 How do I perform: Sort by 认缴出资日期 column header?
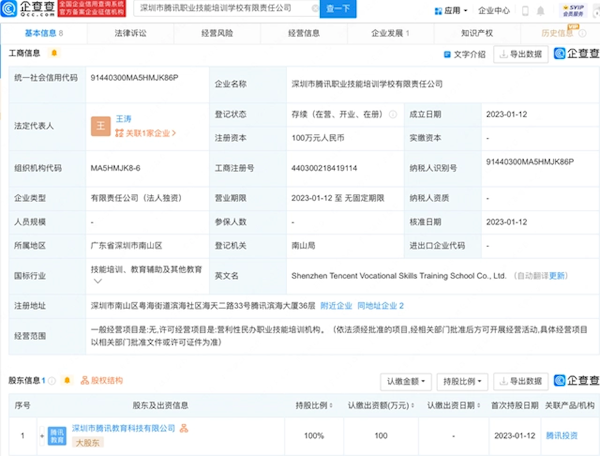pyautogui.click(x=454, y=406)
